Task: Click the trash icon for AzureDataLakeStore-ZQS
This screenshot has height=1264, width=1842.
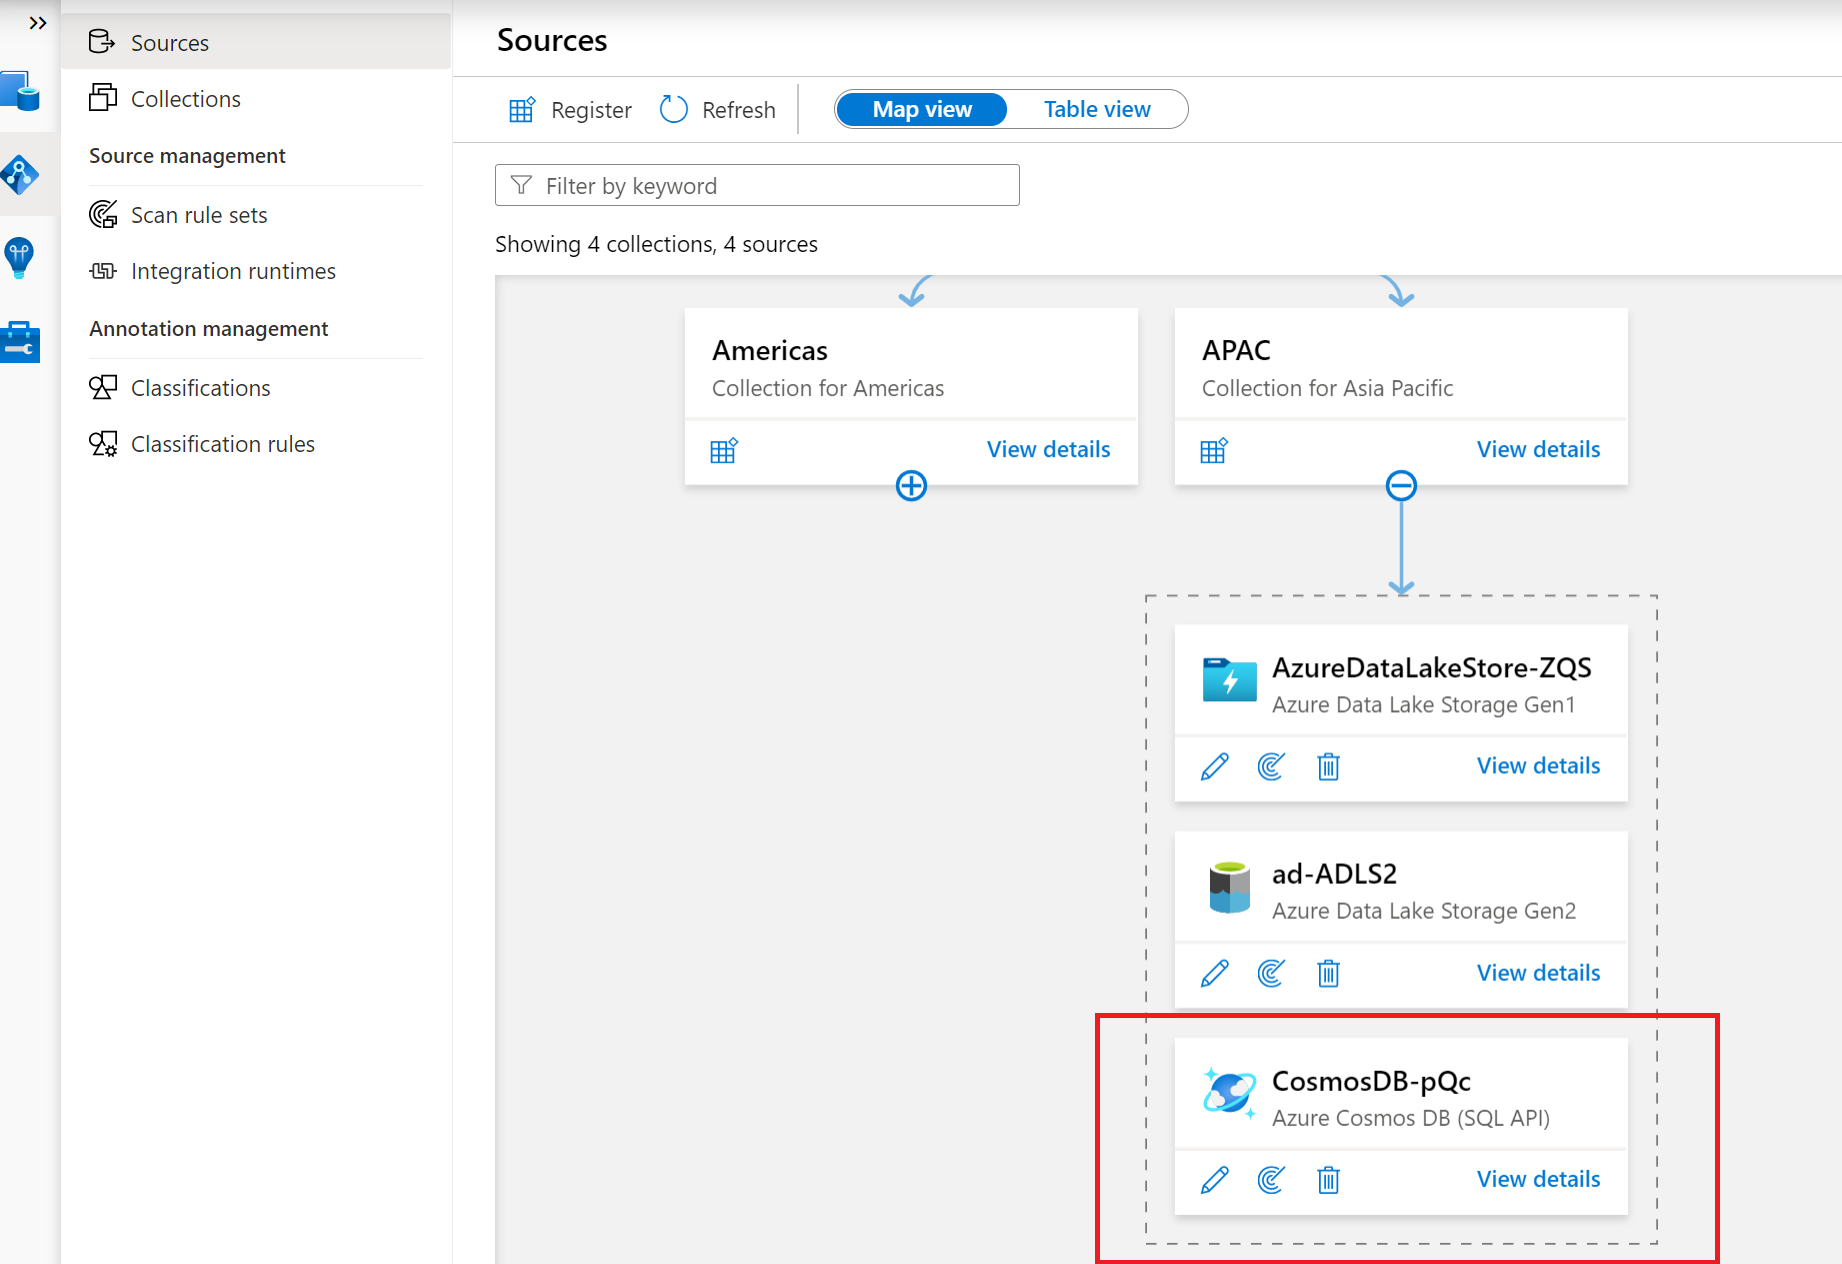Action: (1328, 767)
